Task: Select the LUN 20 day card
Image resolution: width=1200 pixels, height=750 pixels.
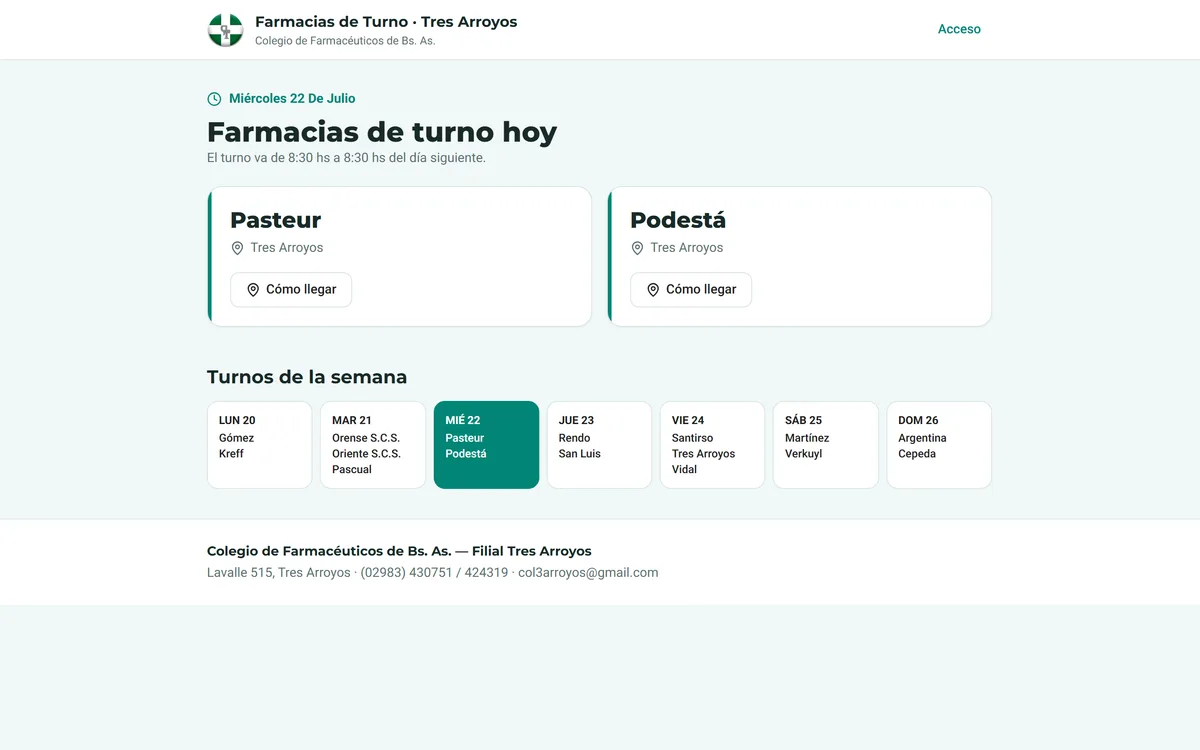Action: [x=260, y=445]
